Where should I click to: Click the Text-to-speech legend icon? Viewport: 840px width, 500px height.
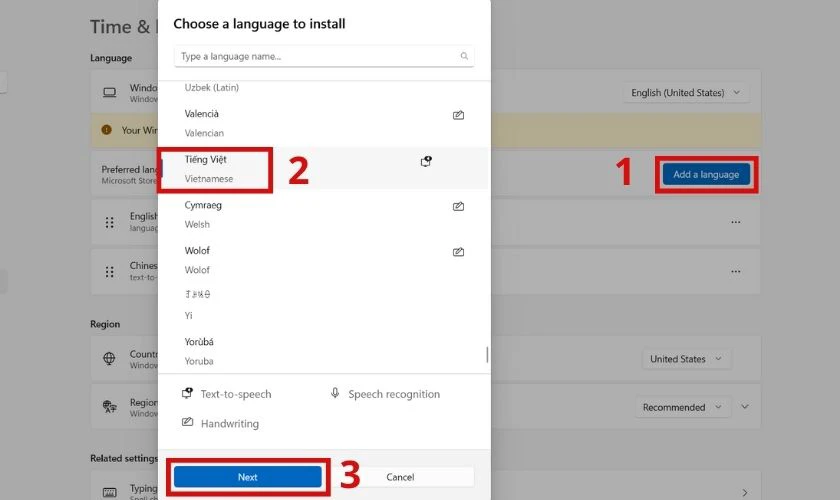[x=187, y=393]
